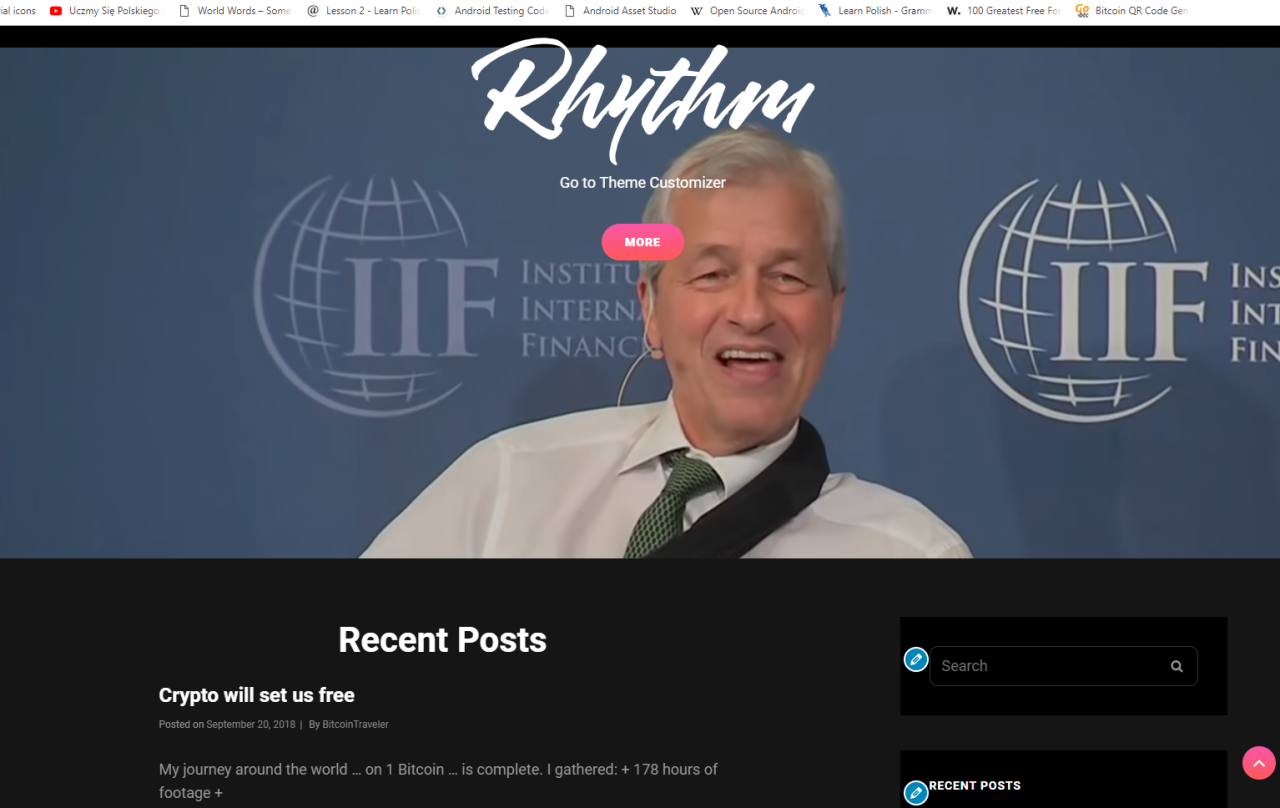Open the Crypto will set us free post
This screenshot has width=1280, height=808.
pyautogui.click(x=257, y=695)
